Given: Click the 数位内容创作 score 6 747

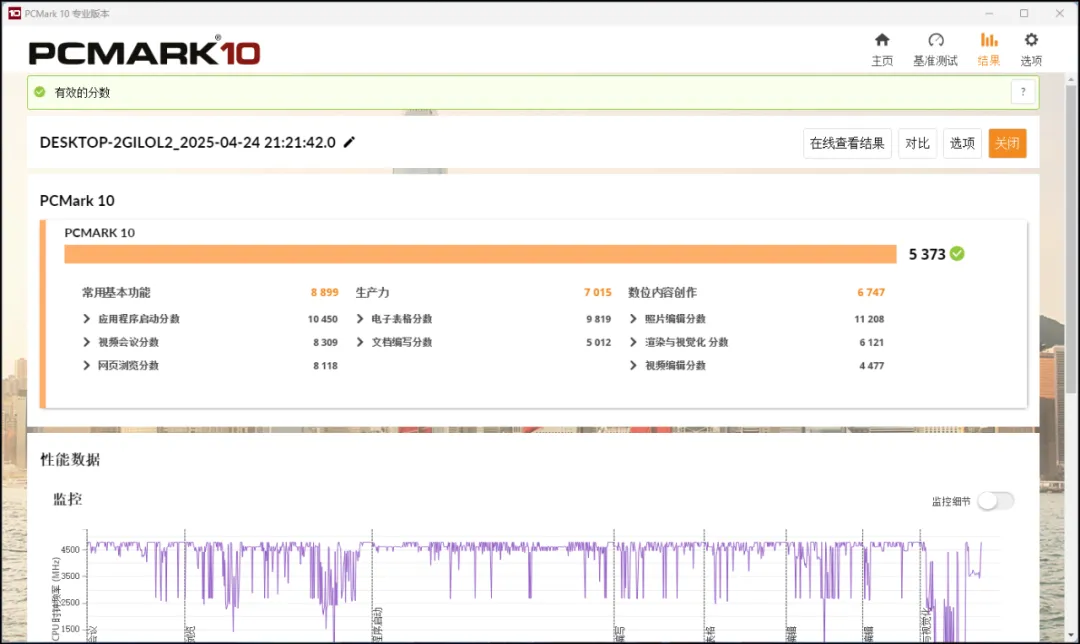Looking at the screenshot, I should (x=871, y=292).
